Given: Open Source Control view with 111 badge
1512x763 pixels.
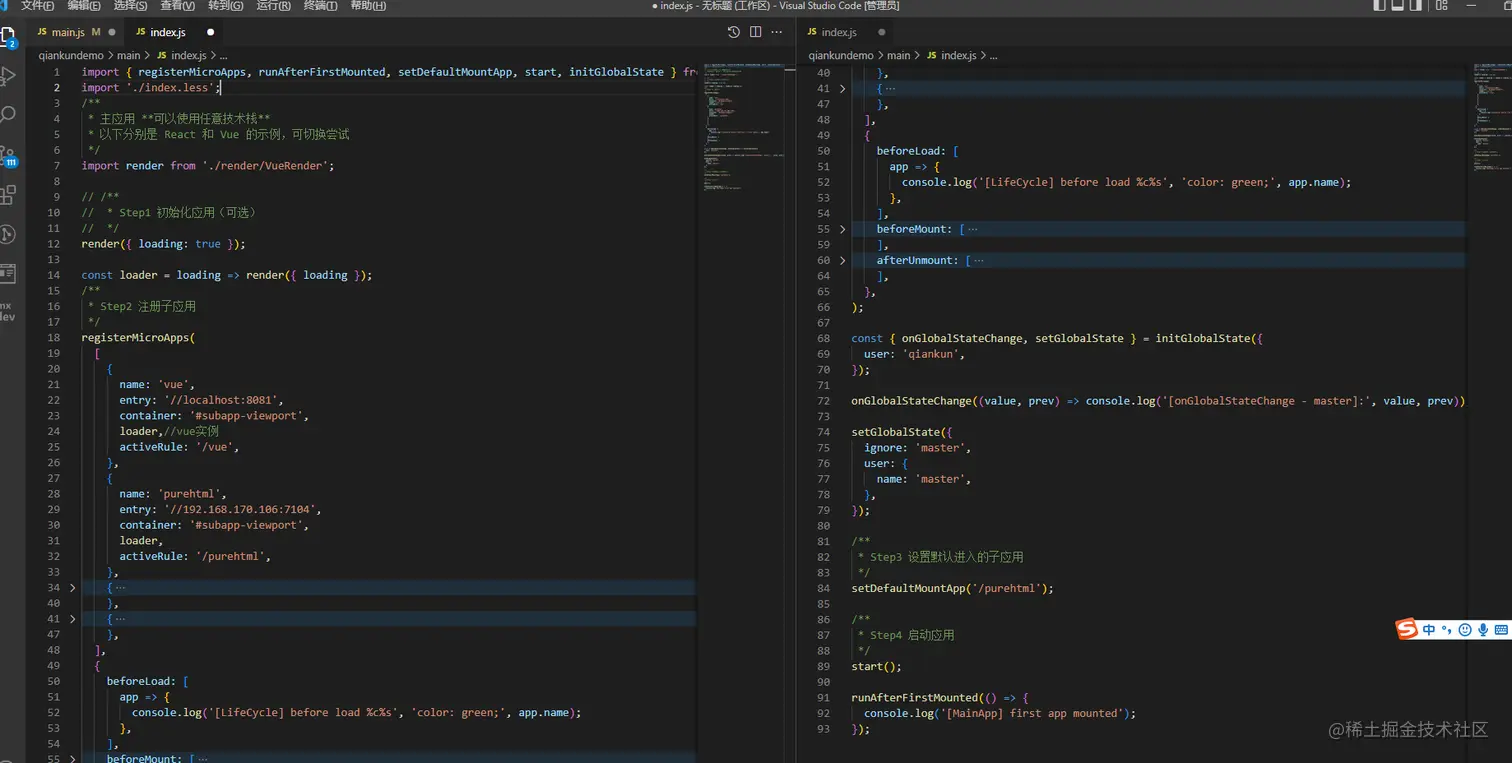Looking at the screenshot, I should tap(8, 156).
